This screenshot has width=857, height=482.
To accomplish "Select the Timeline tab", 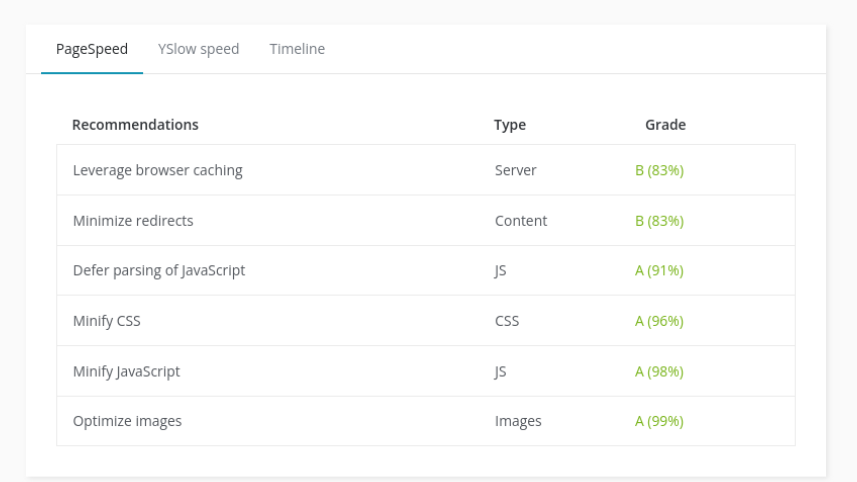I will [x=297, y=49].
